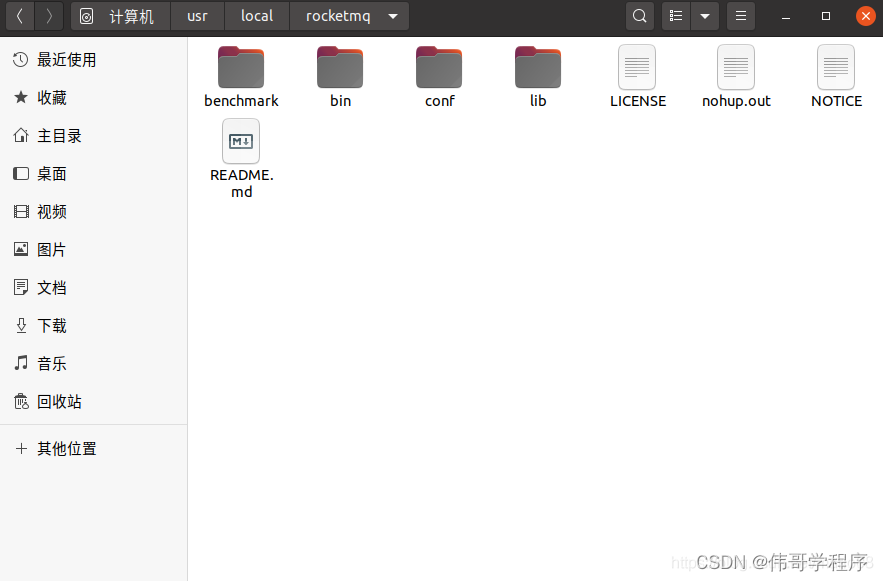The image size is (883, 581).
Task: Go forward with the right arrow button
Action: coord(49,16)
